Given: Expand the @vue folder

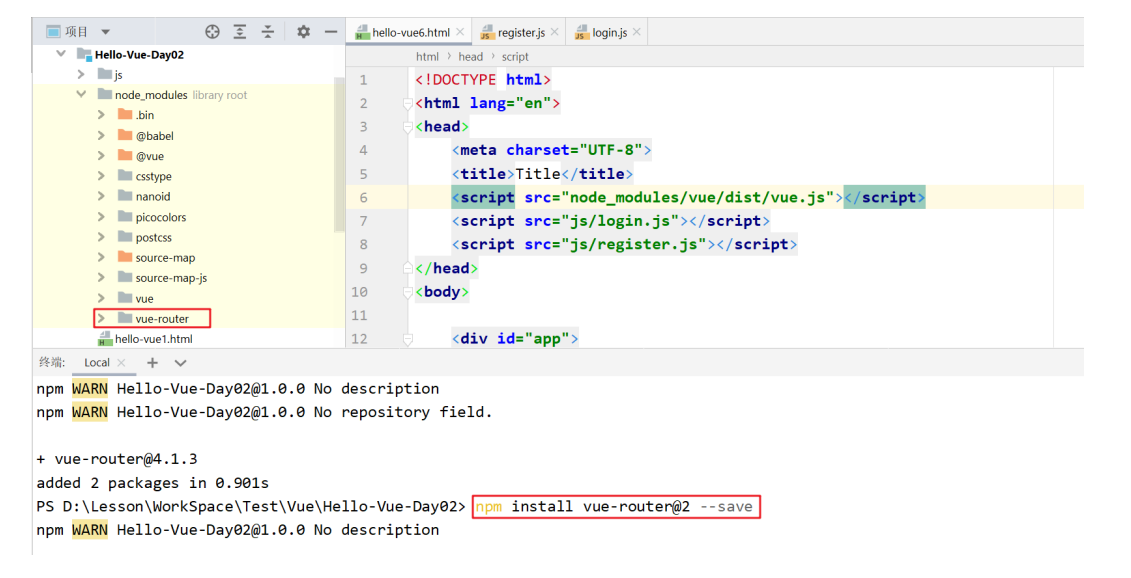Looking at the screenshot, I should click(101, 156).
